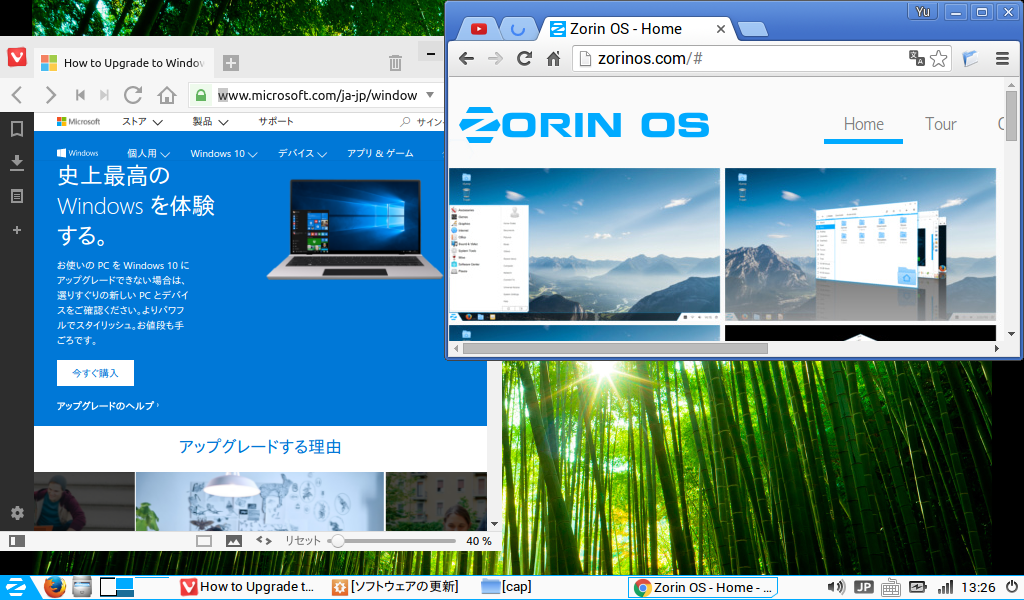Open page actions in the Vivaldi status bar

click(264, 541)
